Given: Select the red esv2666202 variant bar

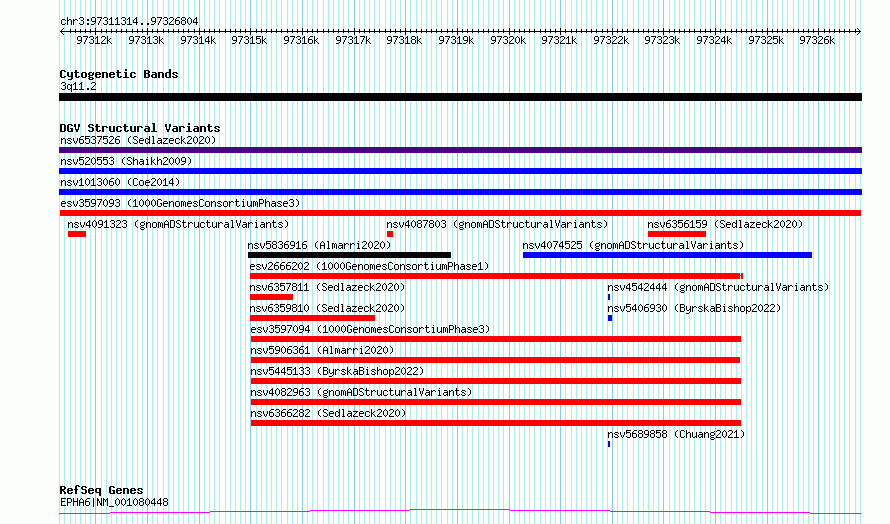Looking at the screenshot, I should coord(496,276).
